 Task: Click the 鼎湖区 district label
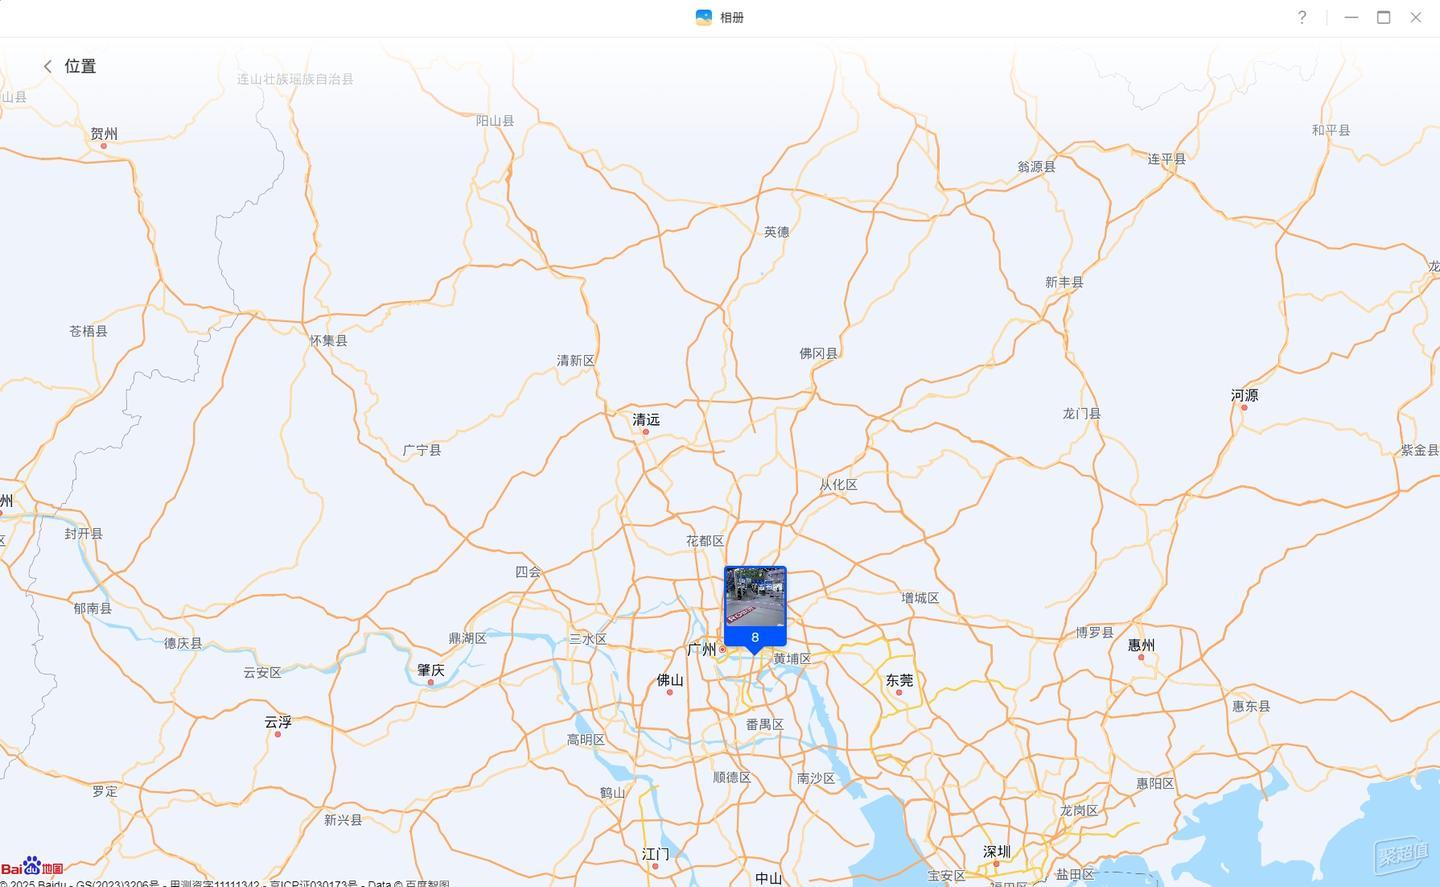pyautogui.click(x=468, y=638)
